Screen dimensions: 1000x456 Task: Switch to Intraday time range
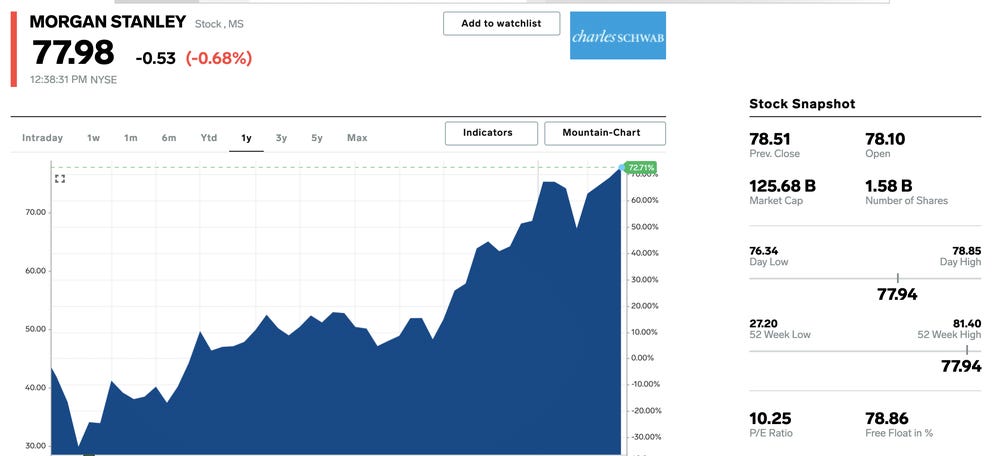42,138
